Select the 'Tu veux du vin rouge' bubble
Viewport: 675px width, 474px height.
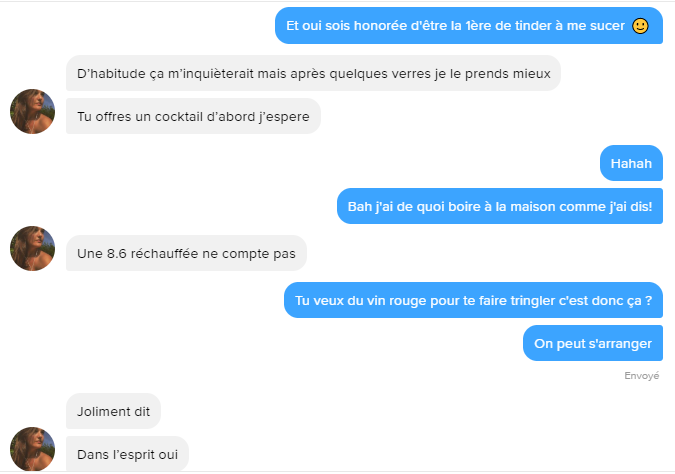[x=473, y=300]
